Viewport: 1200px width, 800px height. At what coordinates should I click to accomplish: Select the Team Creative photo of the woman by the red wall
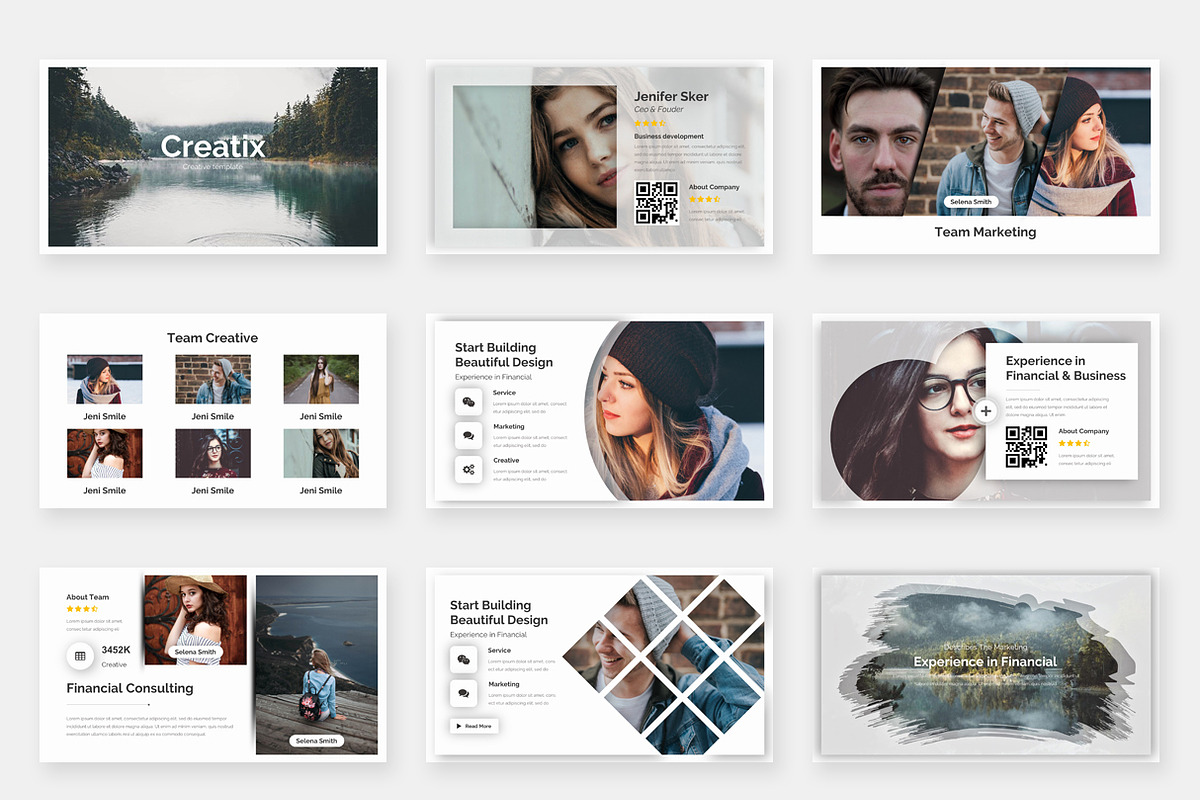[105, 453]
